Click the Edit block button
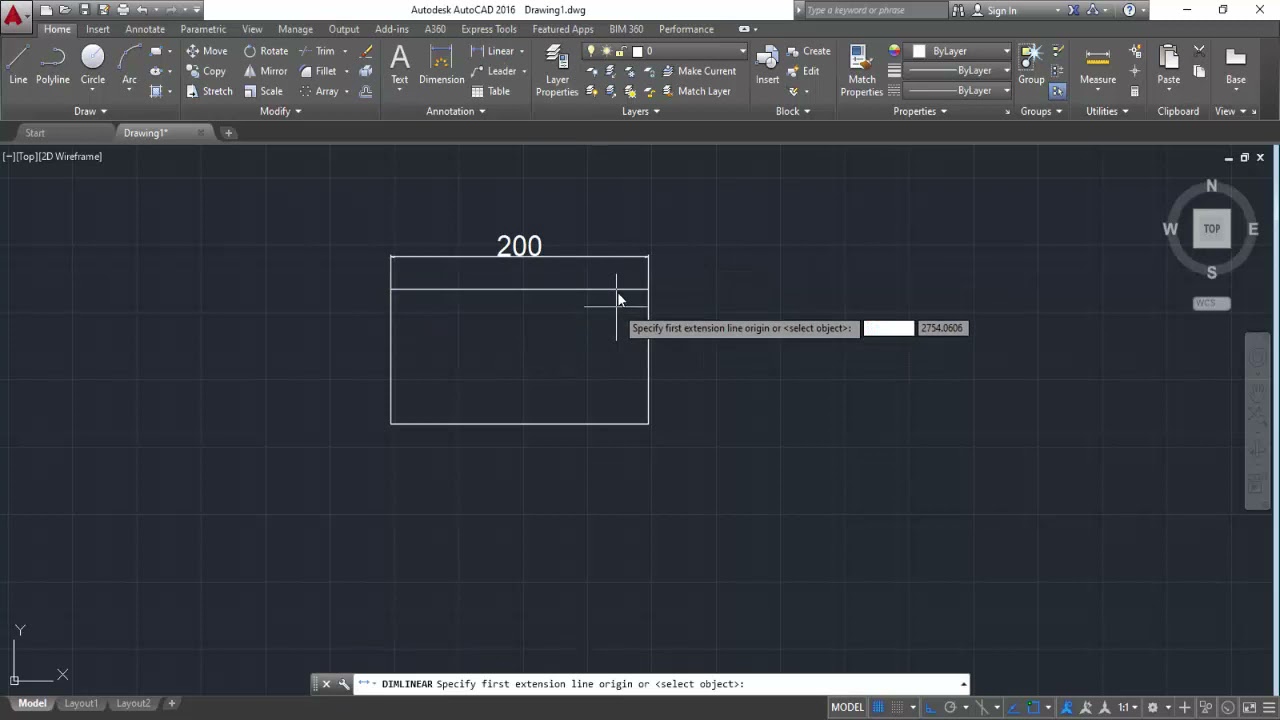 [x=802, y=71]
